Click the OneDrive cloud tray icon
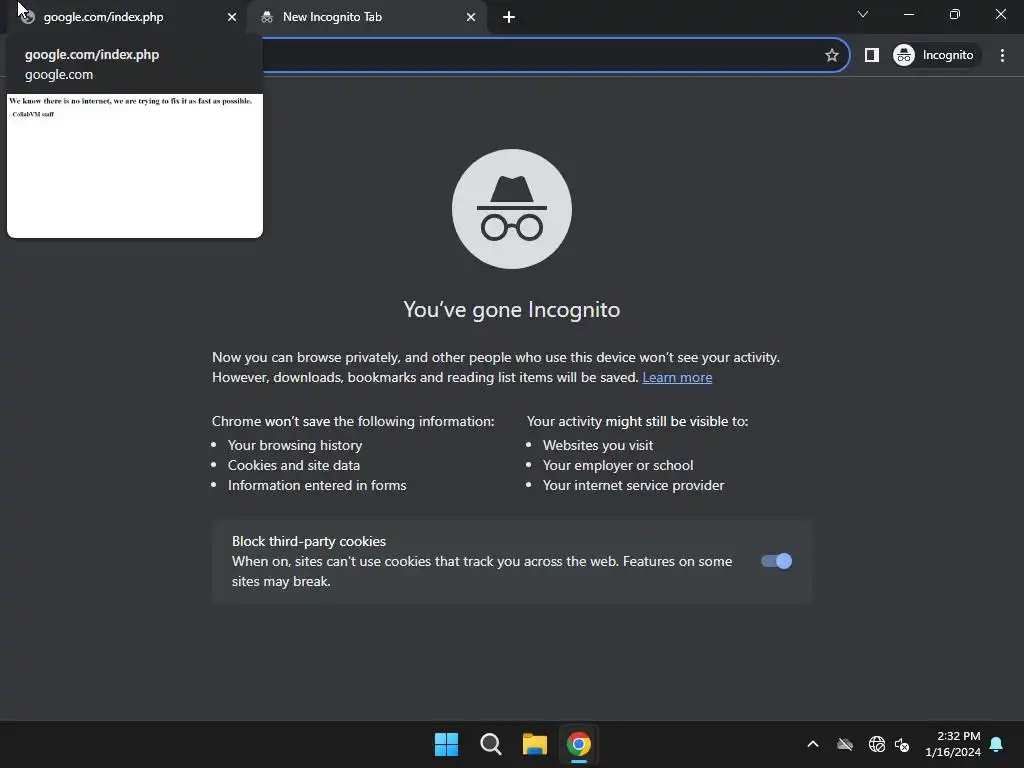The image size is (1024, 768). click(x=845, y=744)
